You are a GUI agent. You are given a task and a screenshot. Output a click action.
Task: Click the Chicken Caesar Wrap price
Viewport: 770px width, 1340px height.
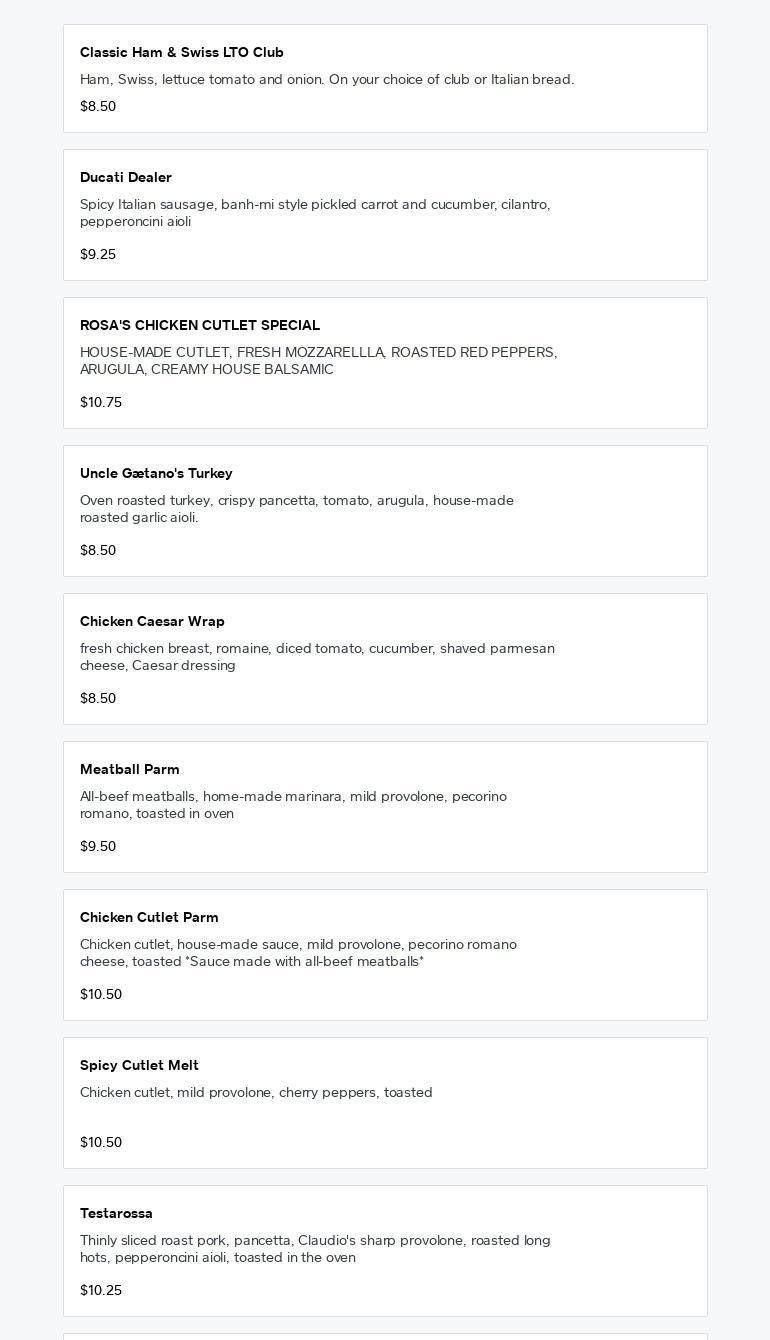(98, 698)
